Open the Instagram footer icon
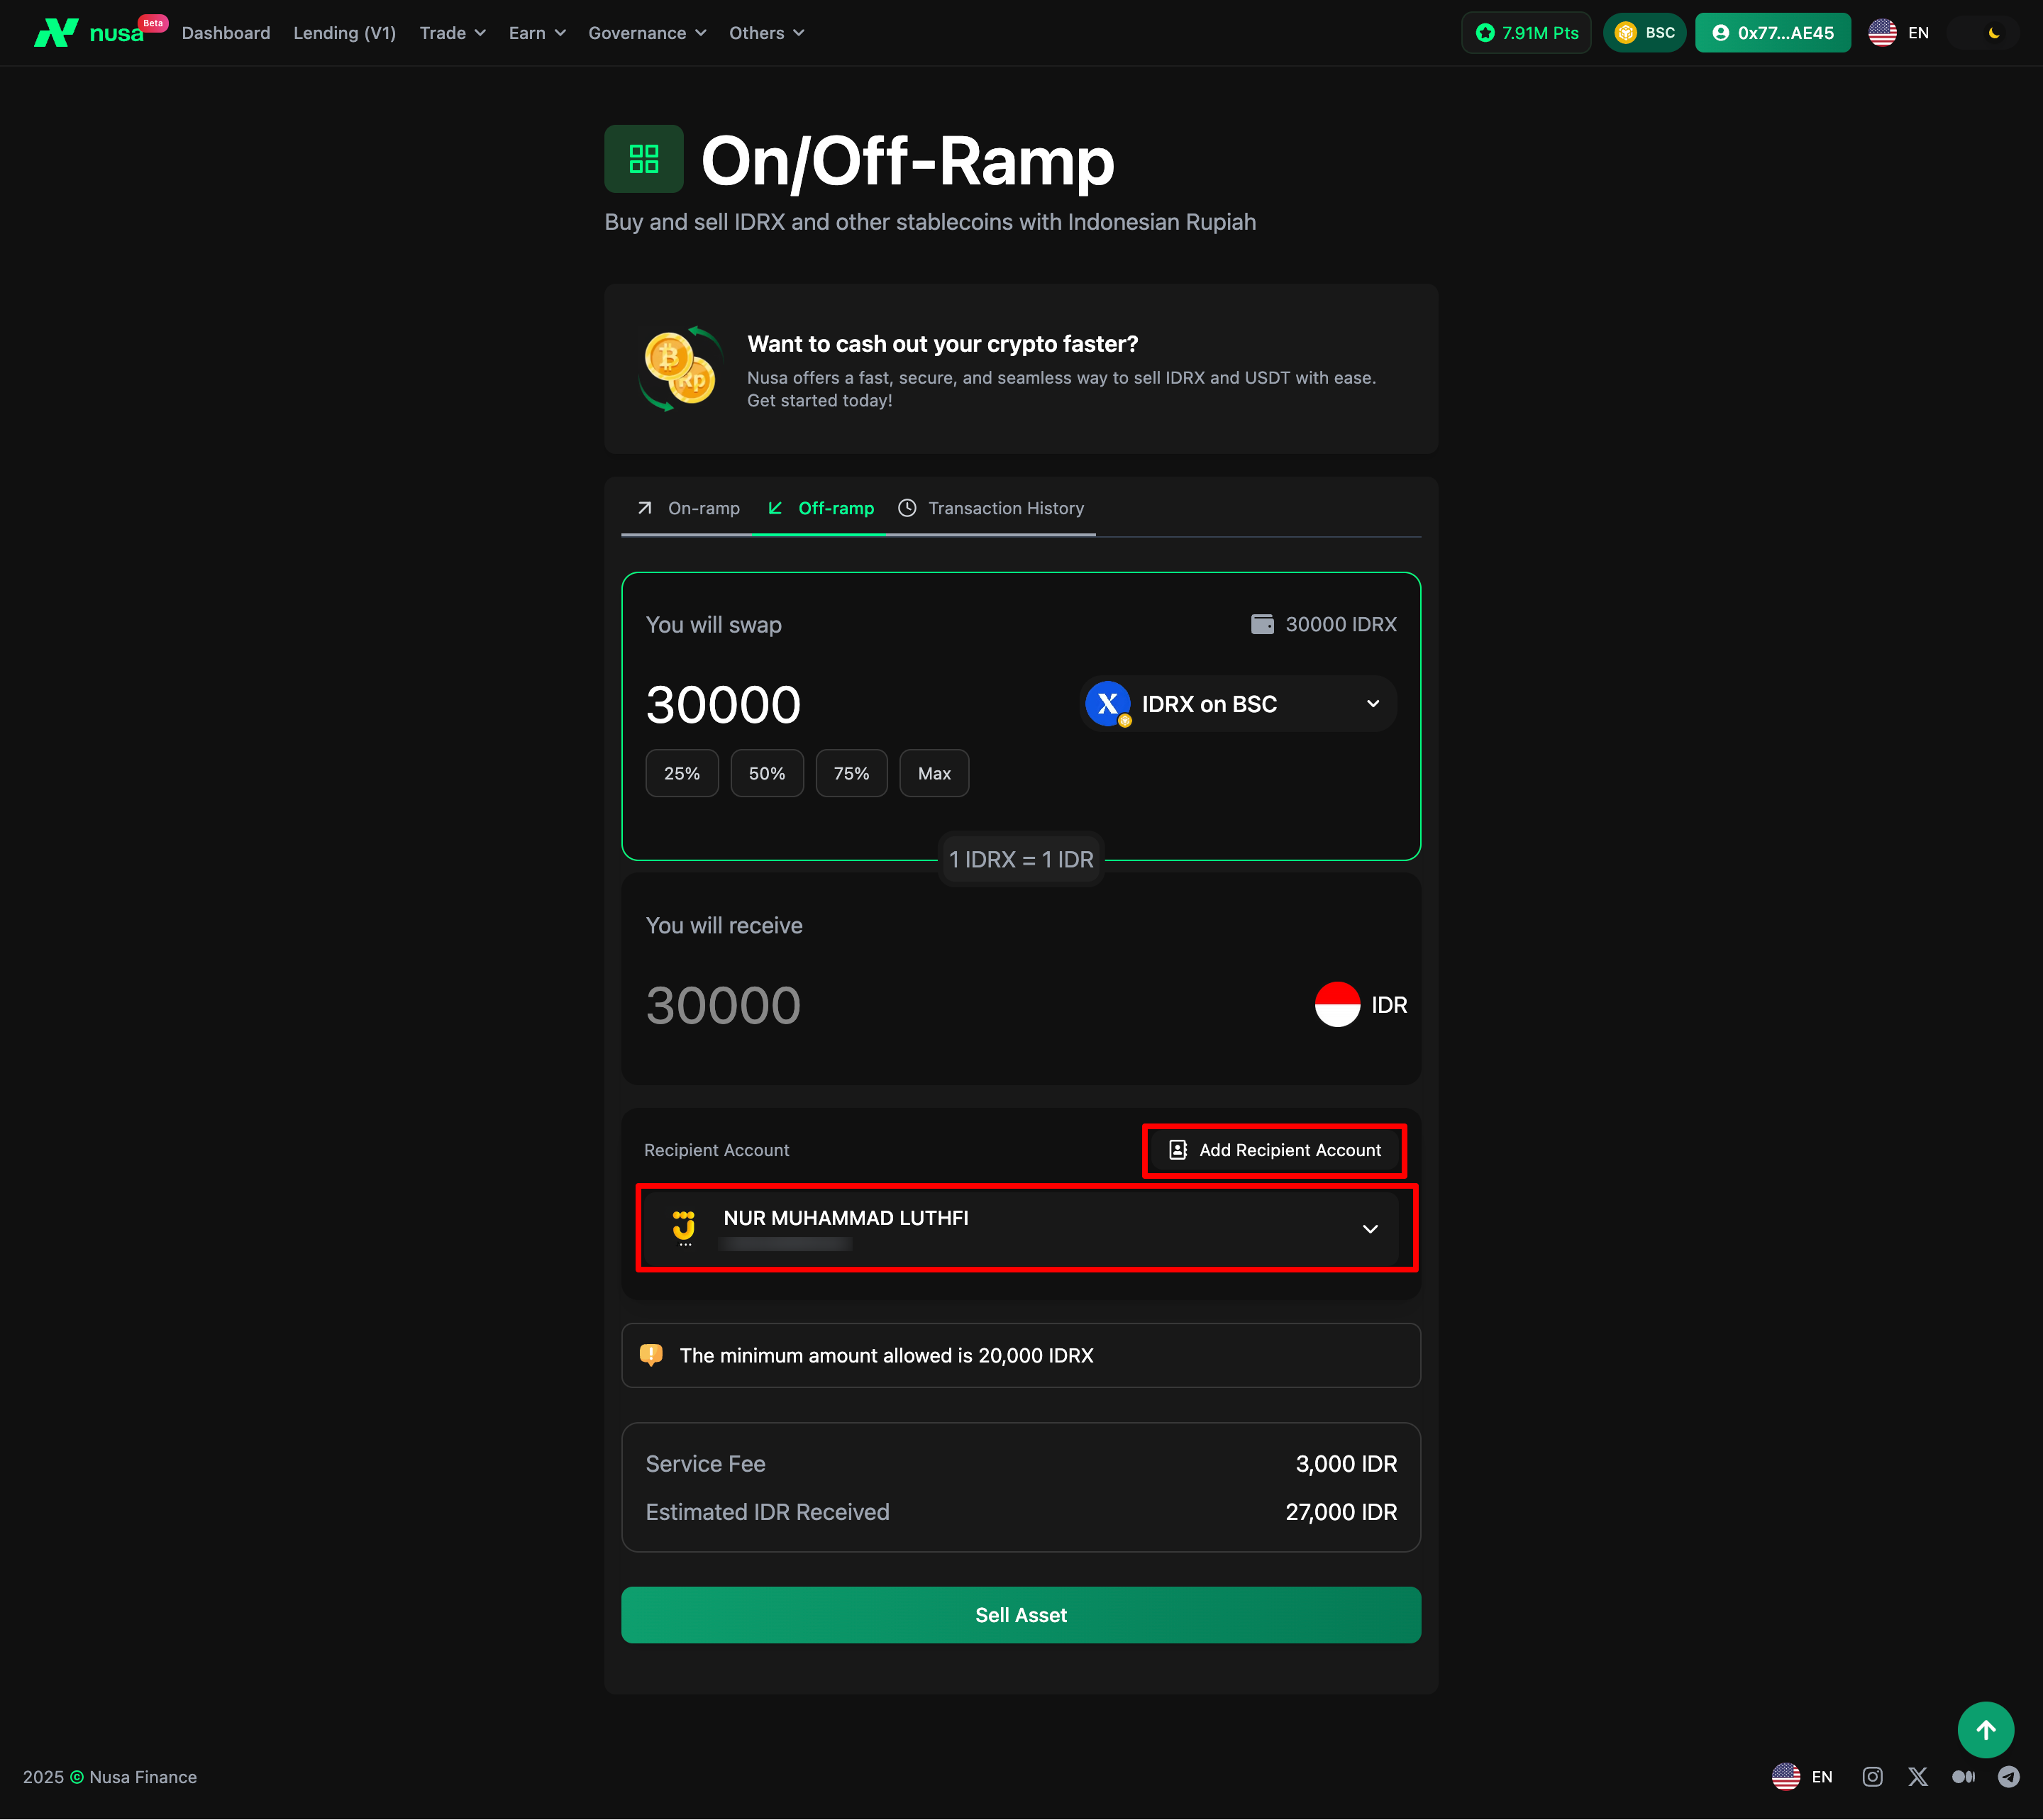This screenshot has width=2043, height=1820. [x=1872, y=1776]
